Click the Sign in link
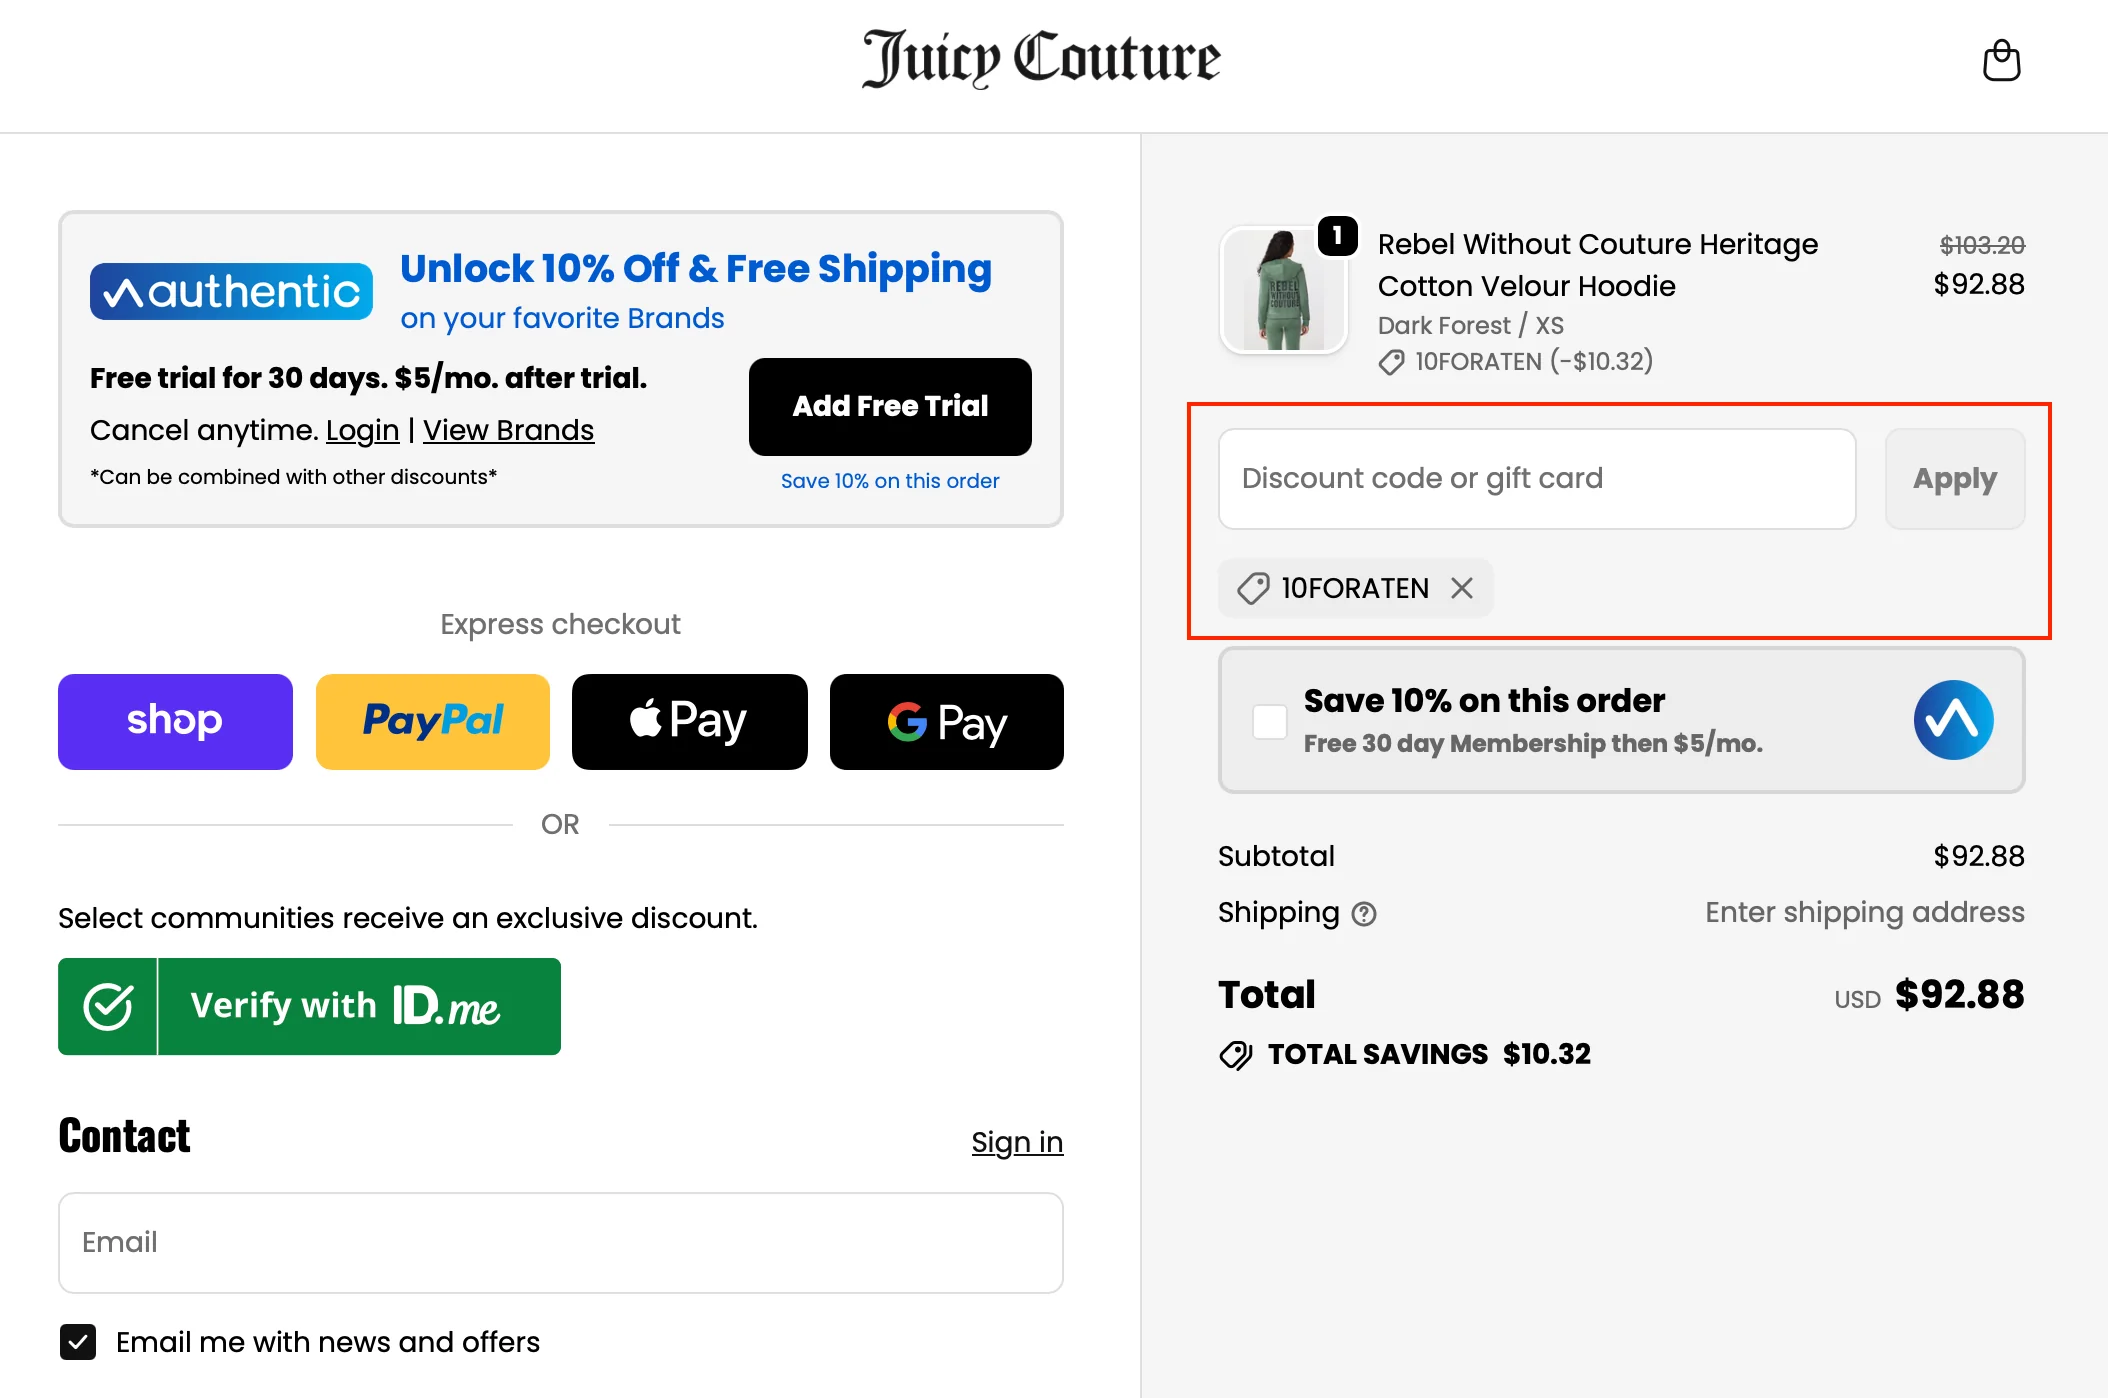 point(1017,1142)
